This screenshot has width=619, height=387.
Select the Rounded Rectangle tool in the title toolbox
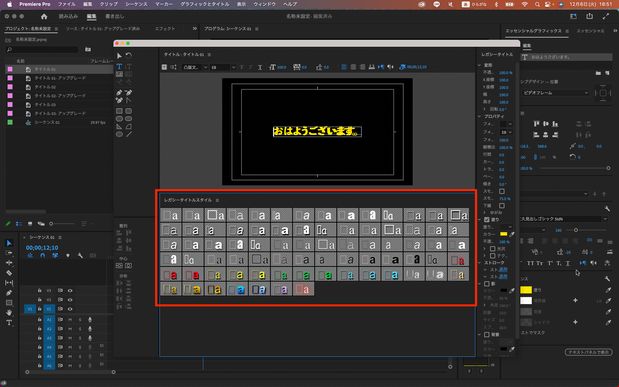(129, 111)
